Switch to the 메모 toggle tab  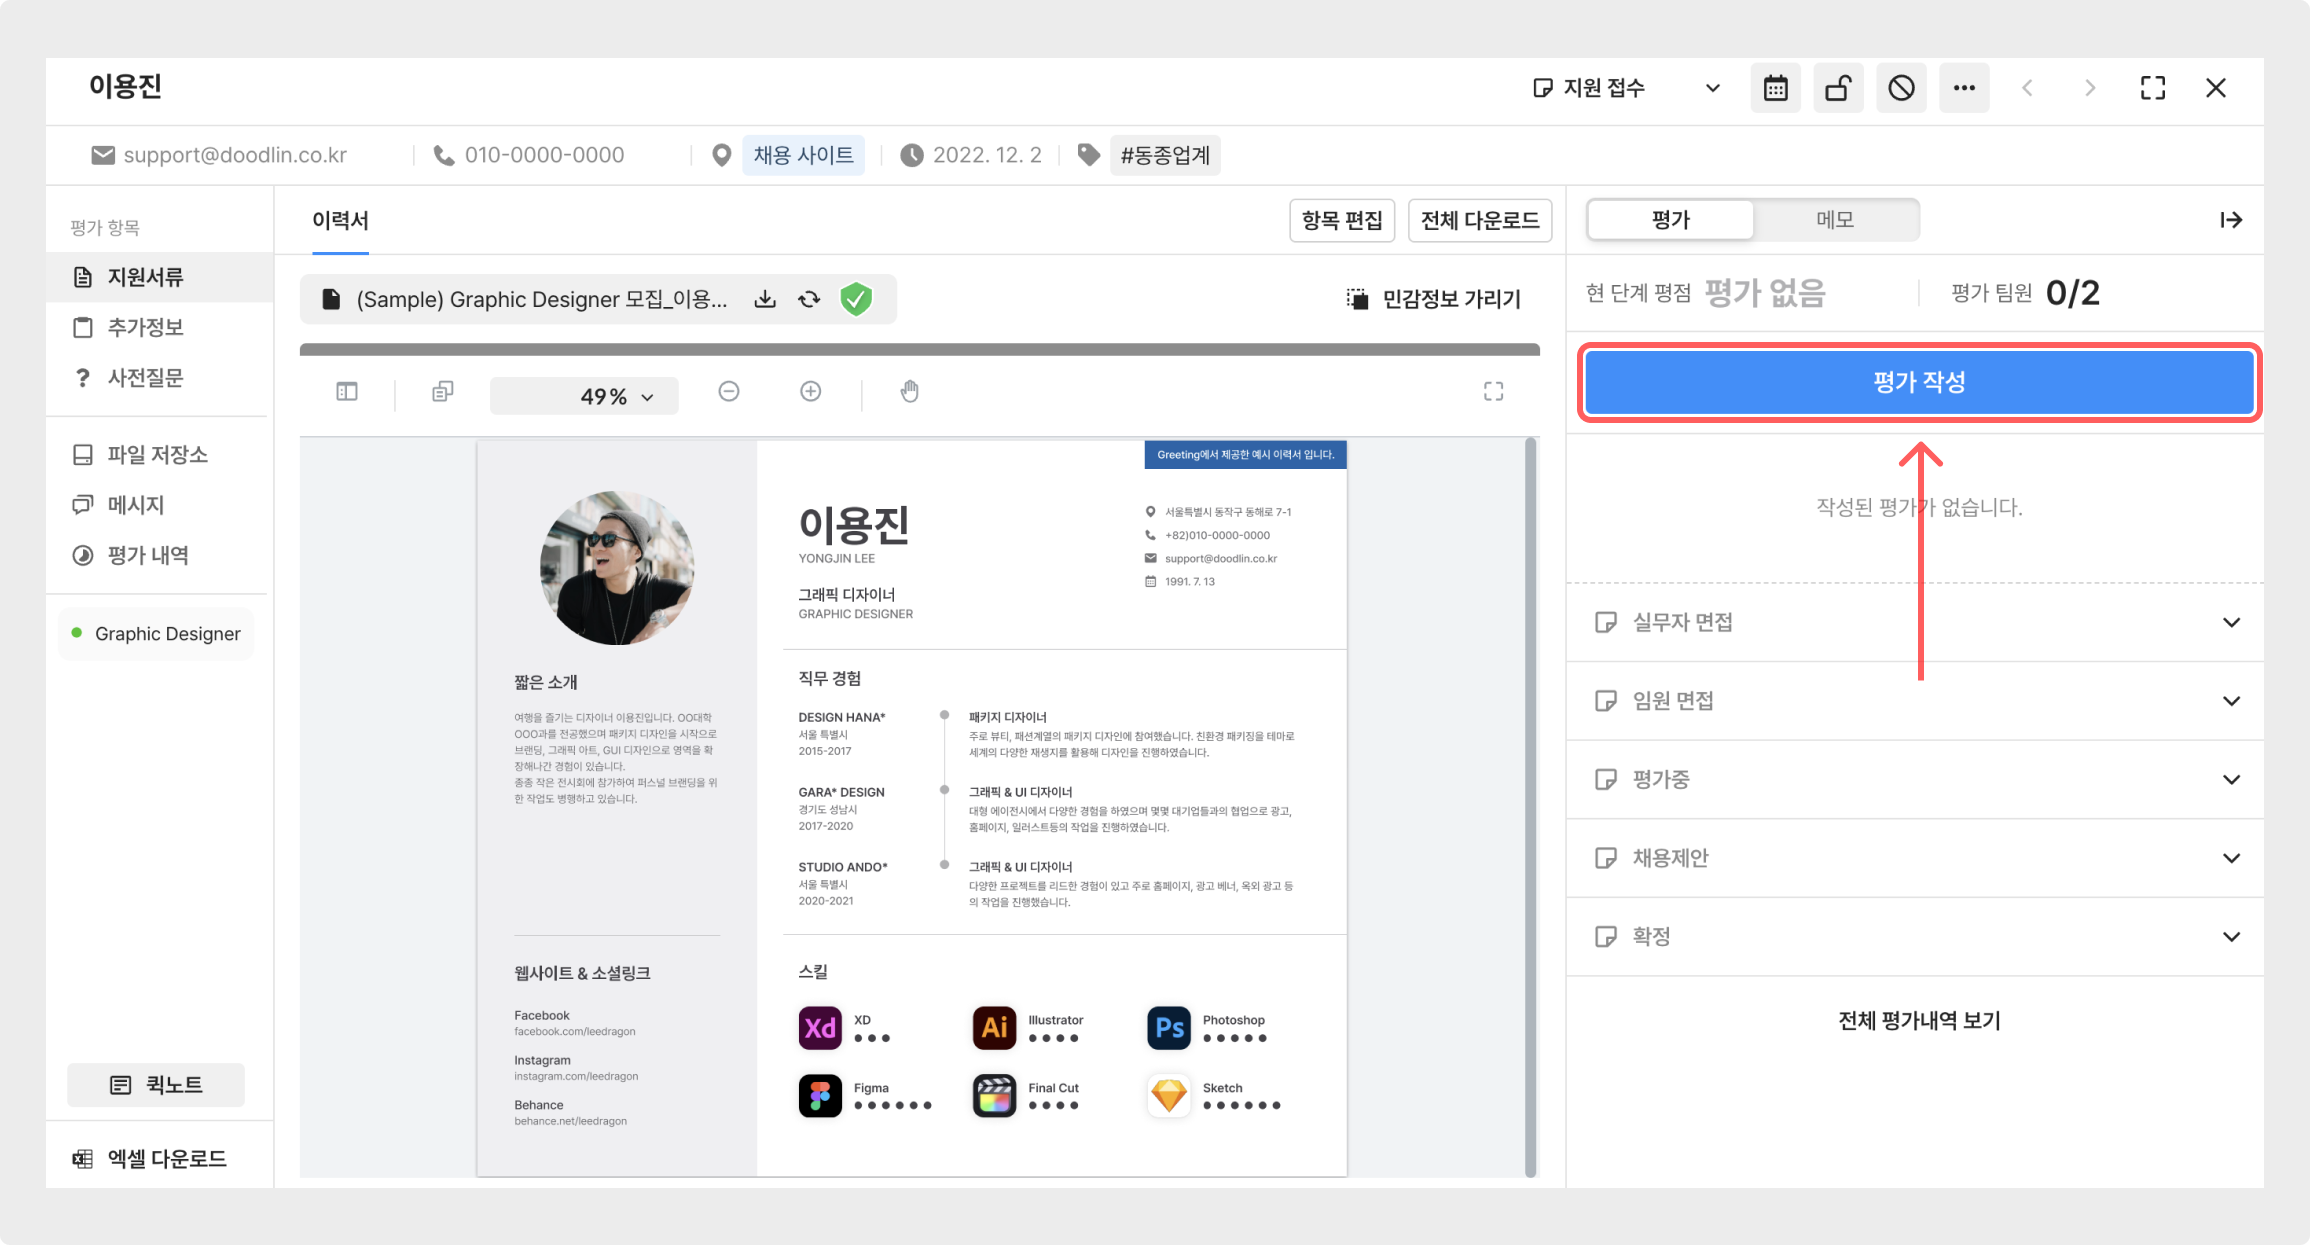(x=1835, y=220)
